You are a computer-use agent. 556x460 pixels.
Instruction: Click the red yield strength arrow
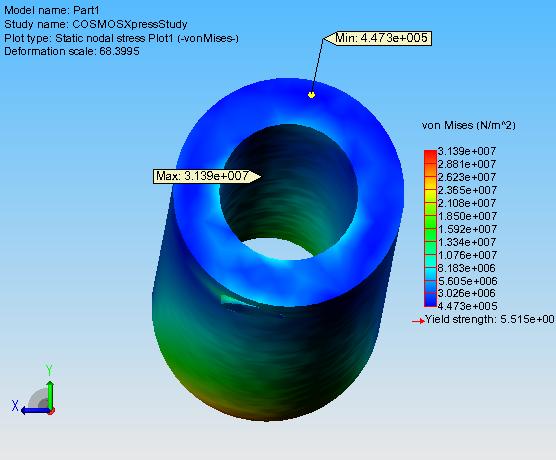(x=418, y=321)
